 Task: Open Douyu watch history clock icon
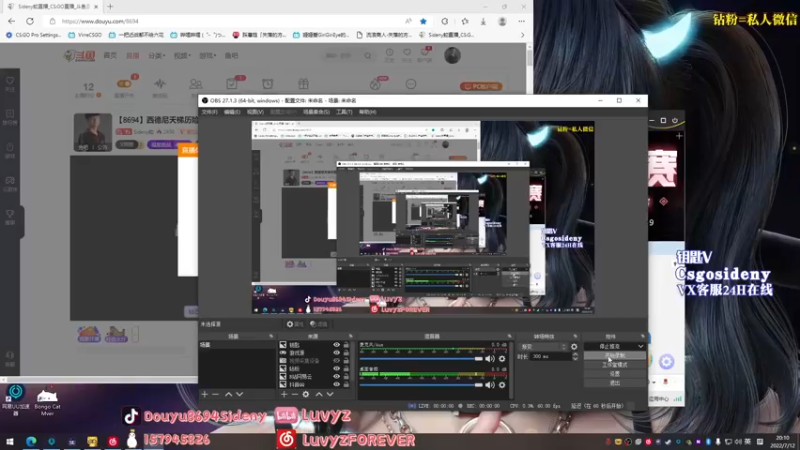[x=389, y=53]
